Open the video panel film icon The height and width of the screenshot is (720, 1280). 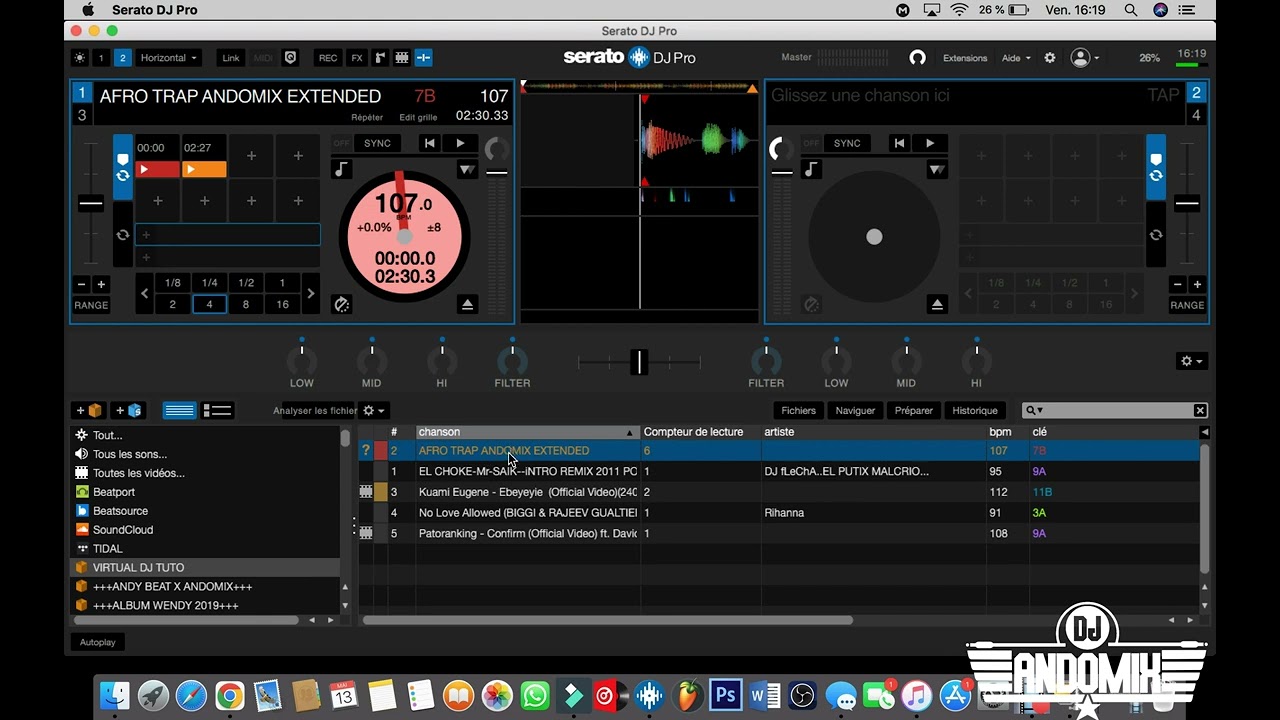coord(402,58)
